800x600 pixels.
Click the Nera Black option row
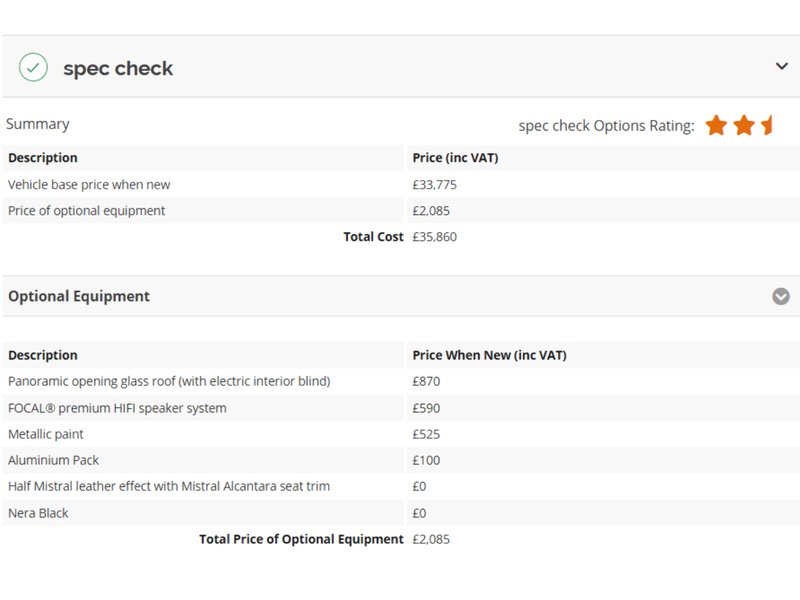click(x=38, y=513)
